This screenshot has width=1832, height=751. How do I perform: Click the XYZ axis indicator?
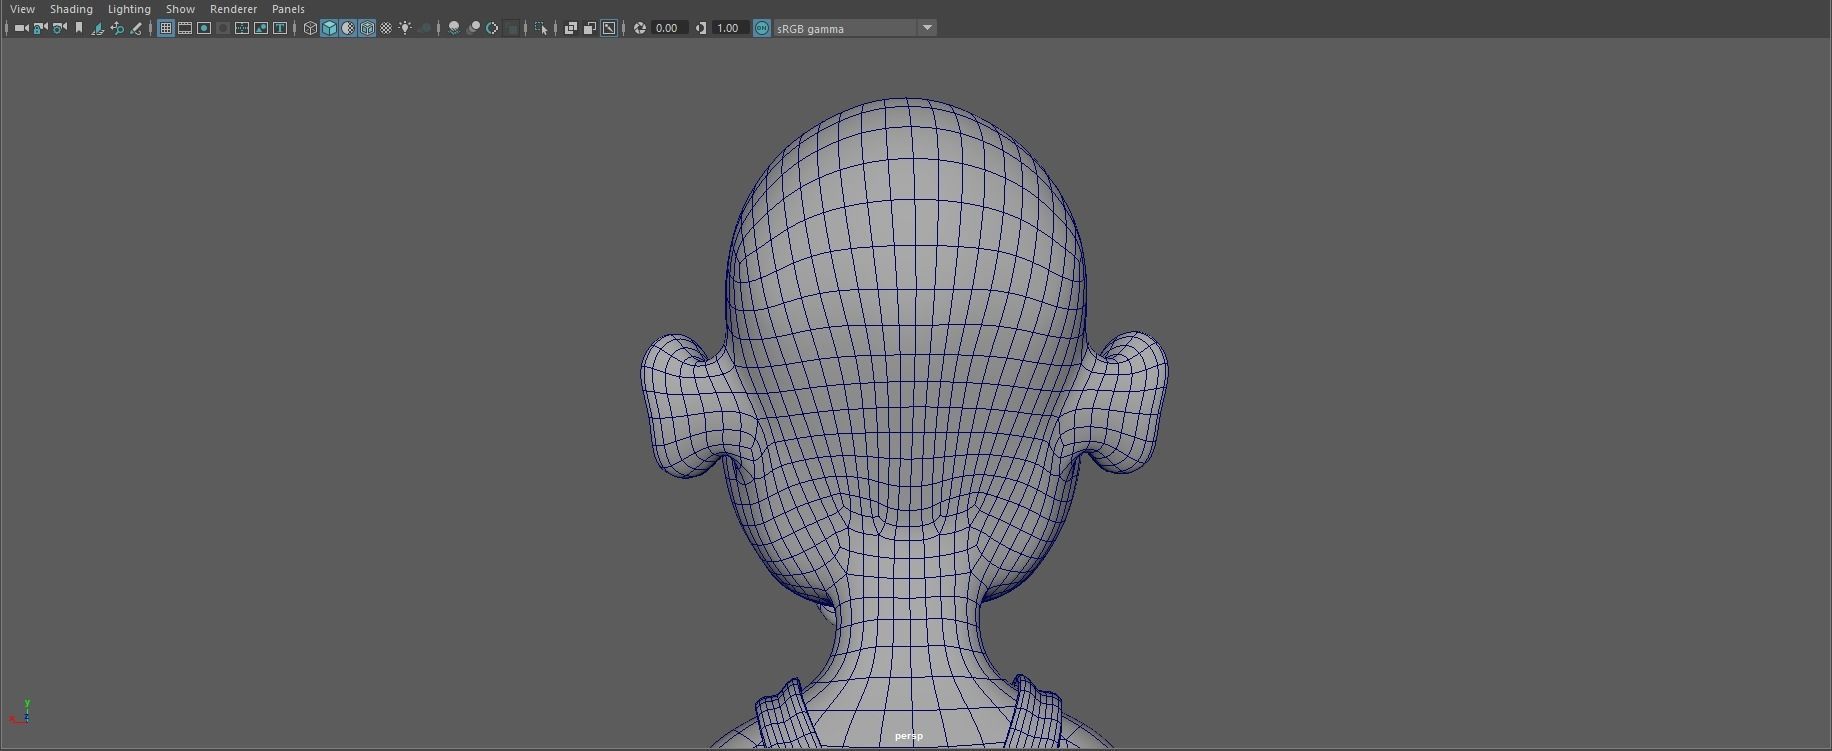[20, 711]
